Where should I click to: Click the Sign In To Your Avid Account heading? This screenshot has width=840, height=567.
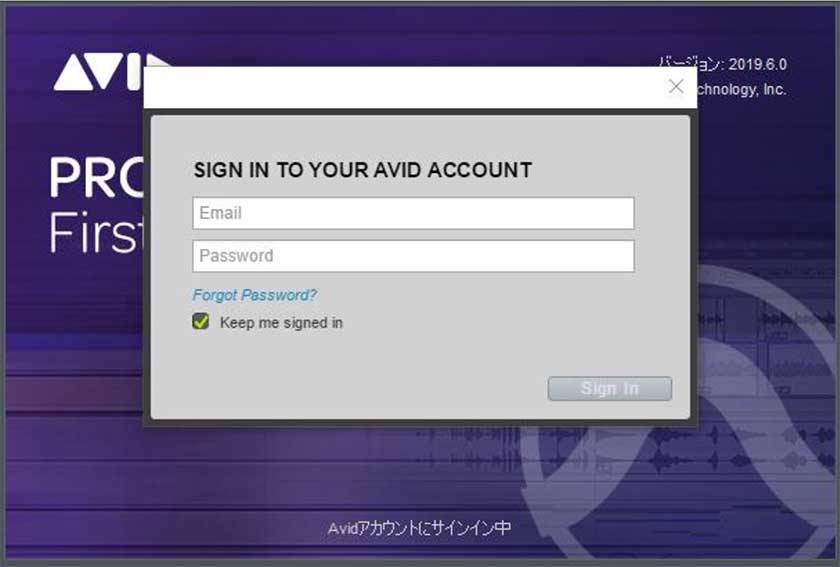[363, 170]
